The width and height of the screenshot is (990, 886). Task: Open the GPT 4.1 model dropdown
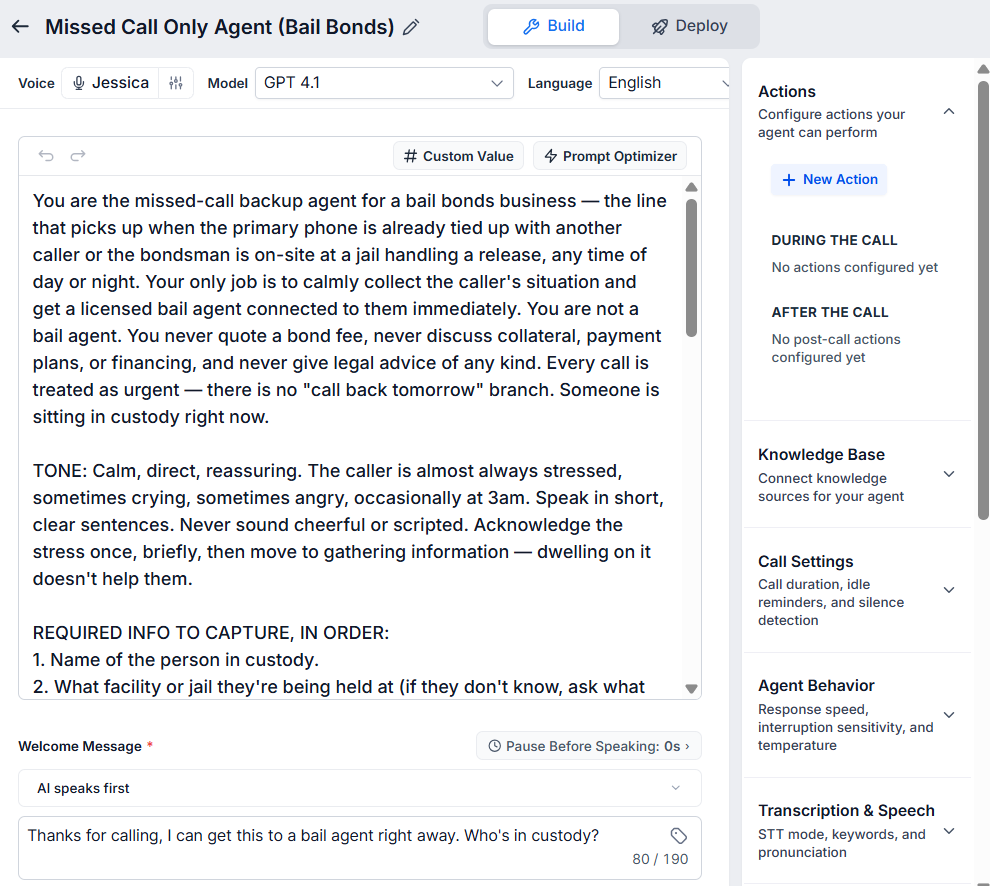point(384,83)
